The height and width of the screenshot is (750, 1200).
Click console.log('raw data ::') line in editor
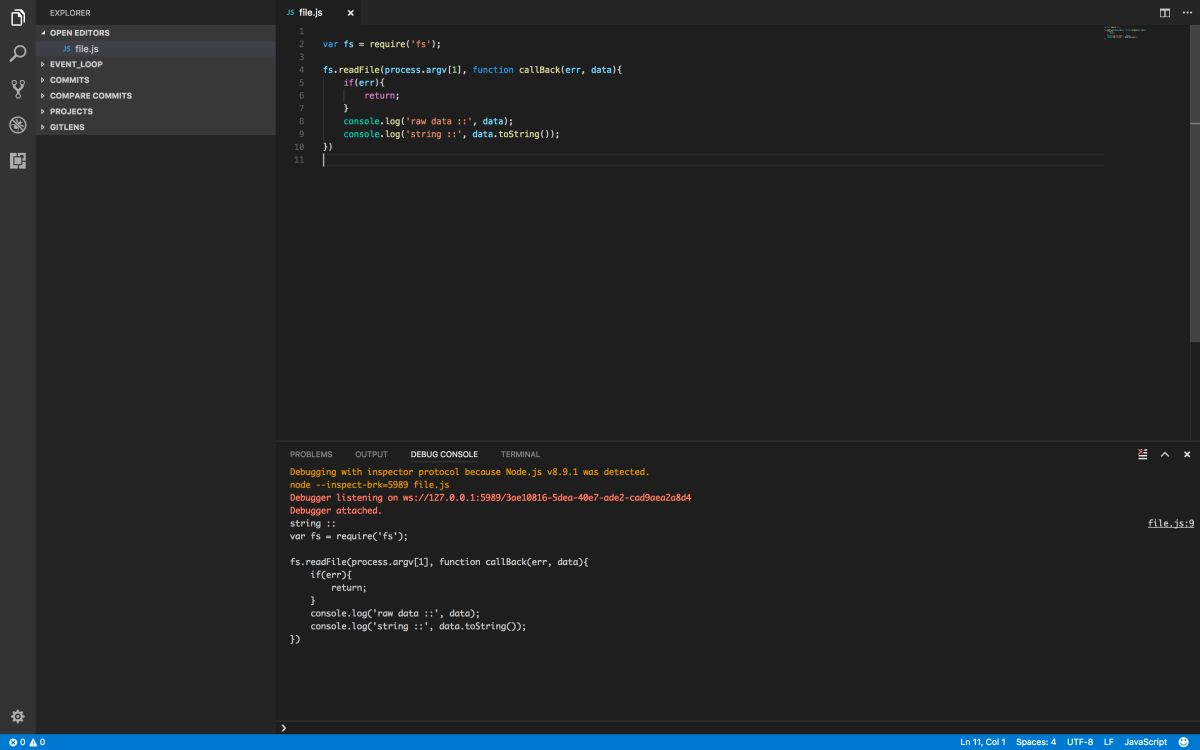pyautogui.click(x=428, y=121)
